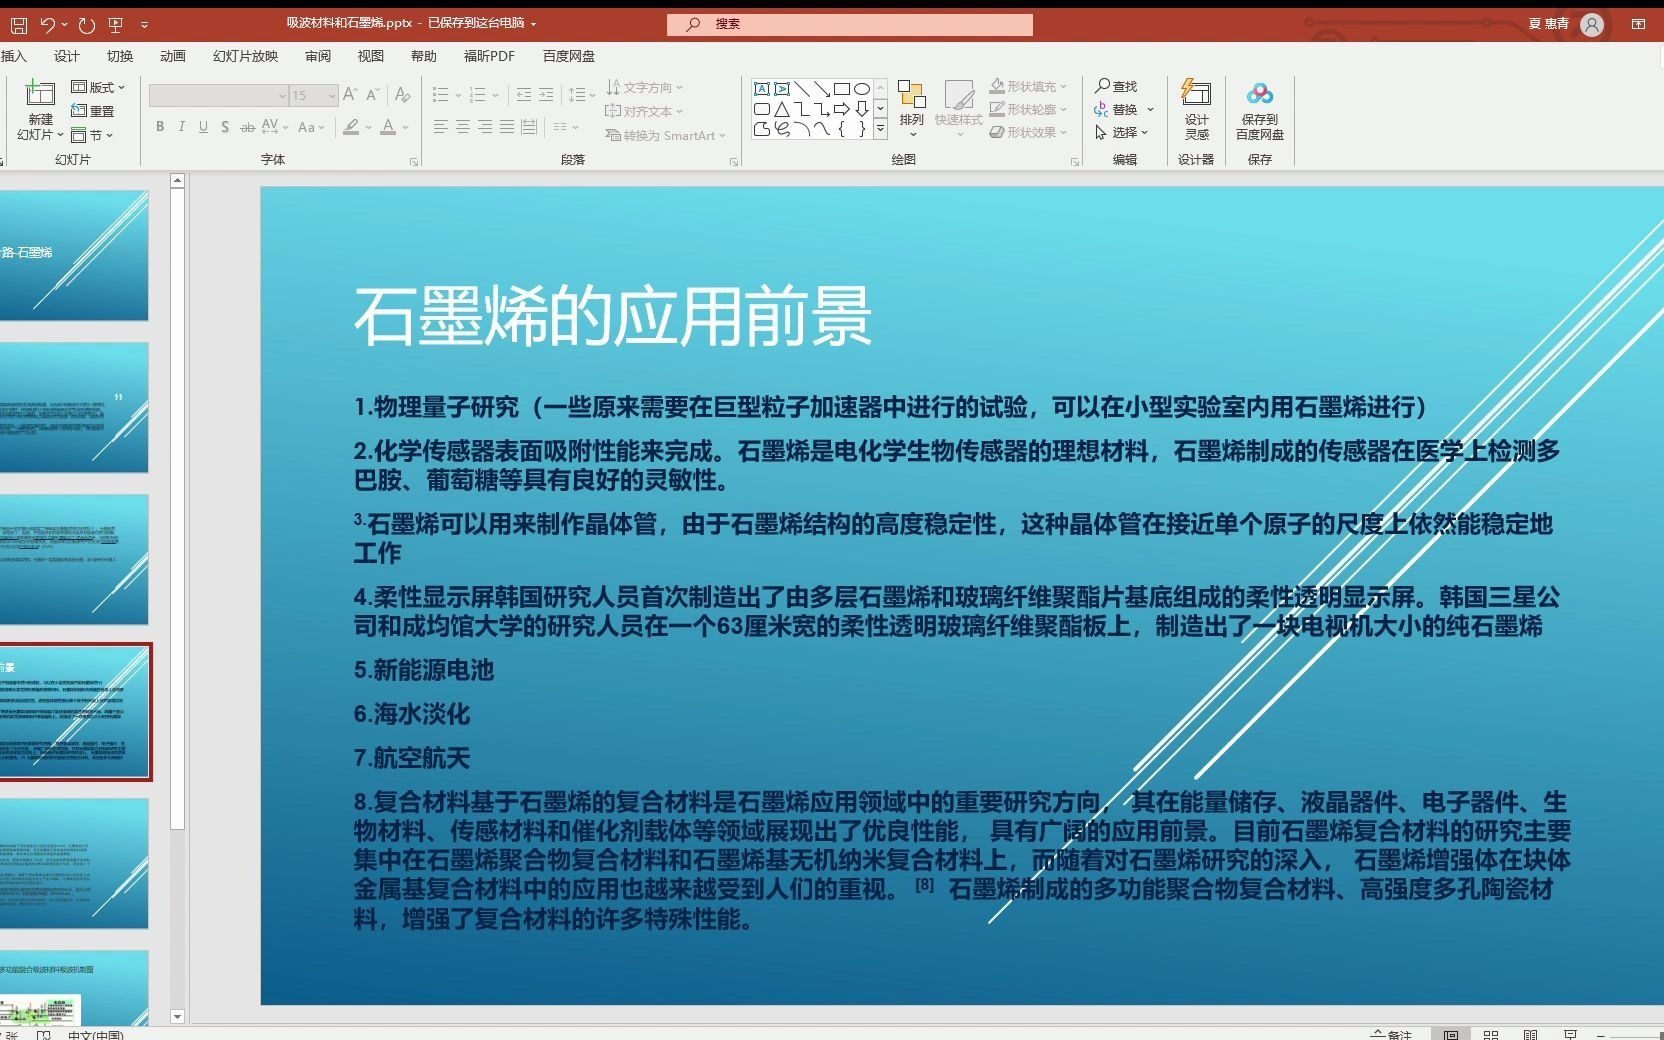The height and width of the screenshot is (1040, 1664).
Task: Apply text highlight color
Action: point(351,127)
